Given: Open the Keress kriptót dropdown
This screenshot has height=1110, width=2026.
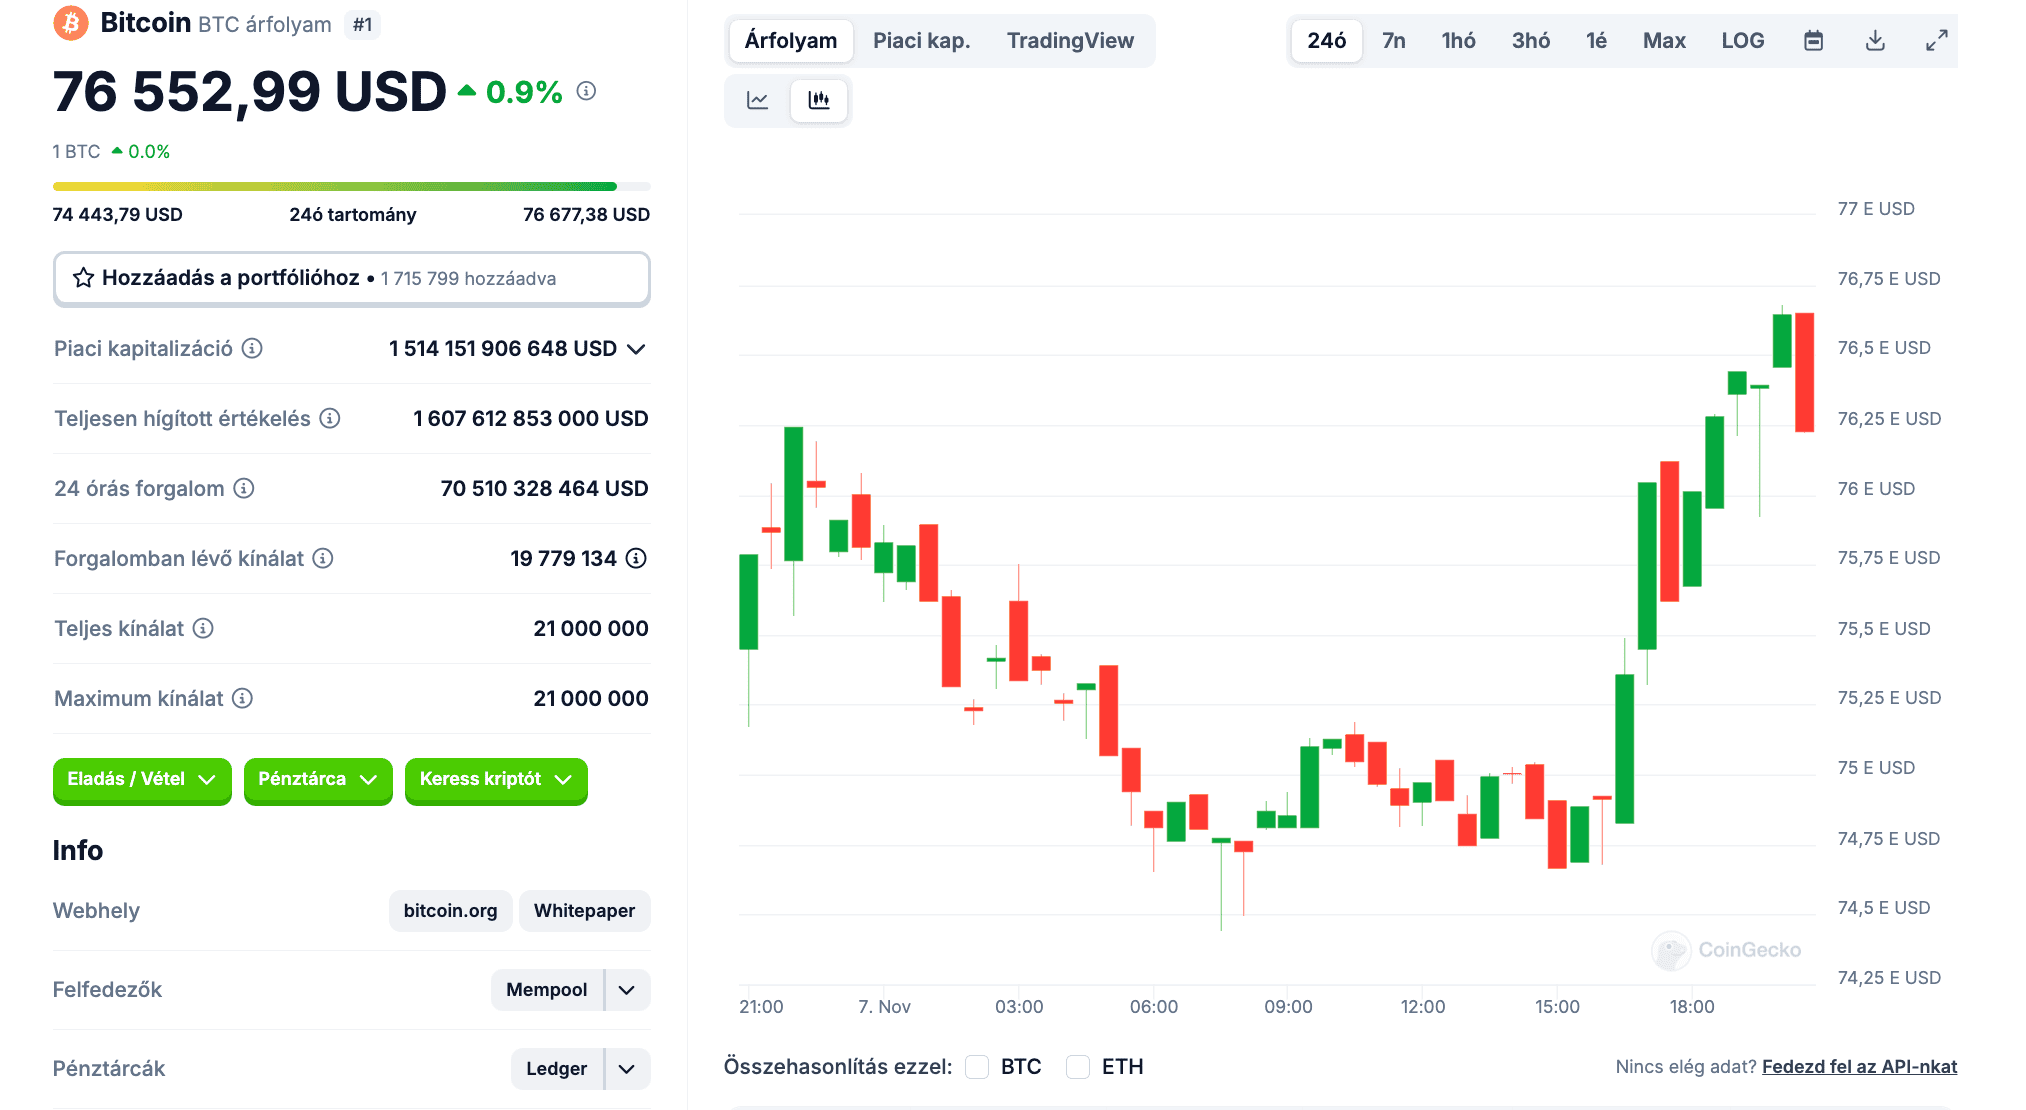Looking at the screenshot, I should click(496, 780).
